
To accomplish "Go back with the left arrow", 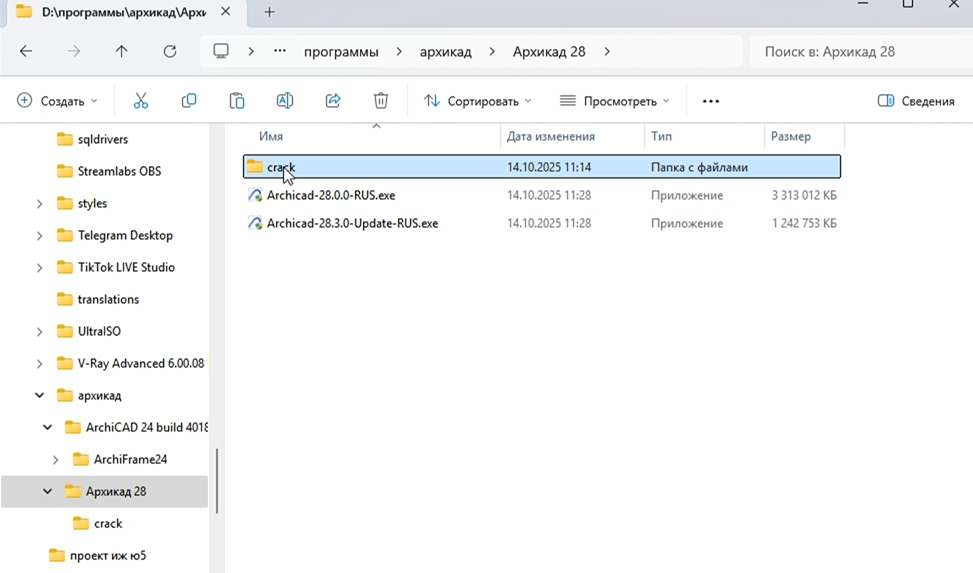I will (x=26, y=52).
